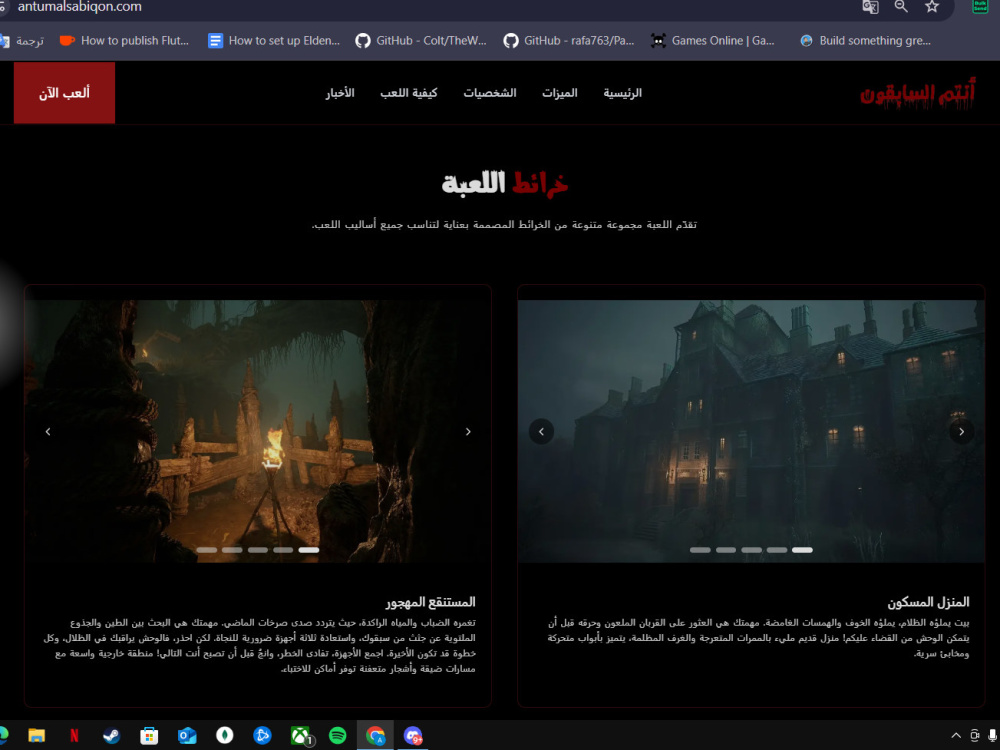
Task: Open Steam from the taskbar
Action: (112, 735)
